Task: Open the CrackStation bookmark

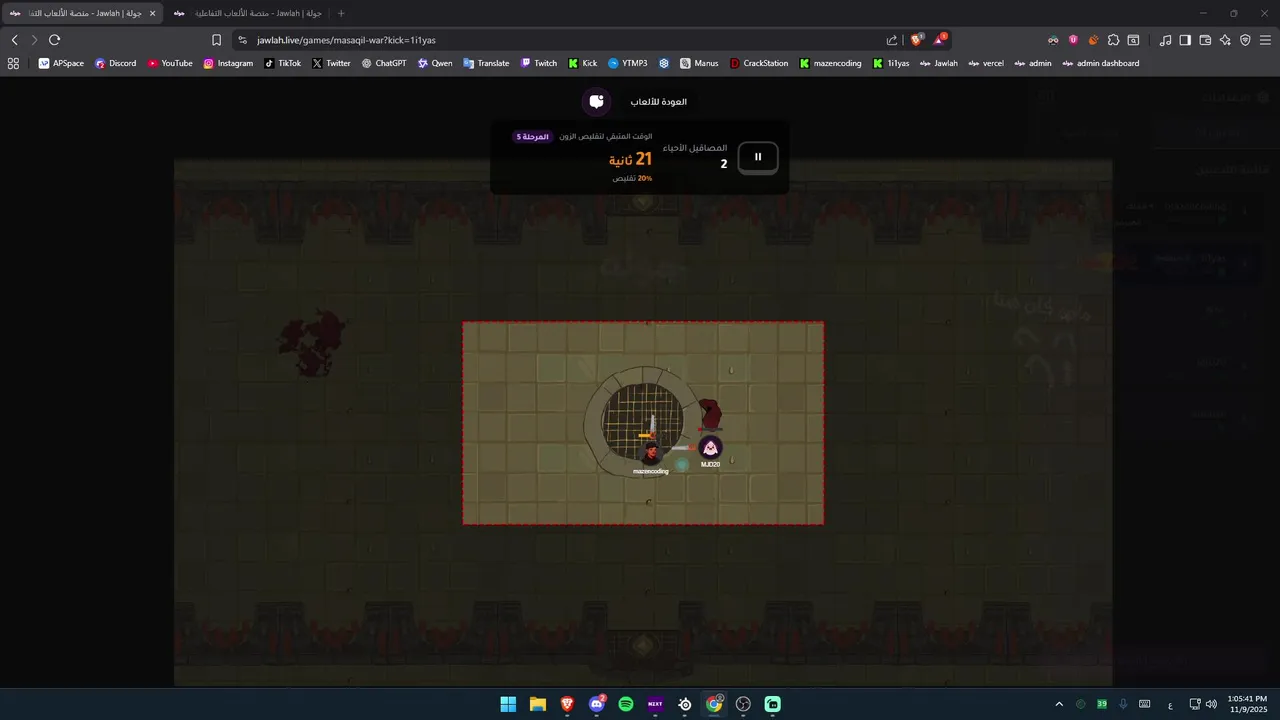Action: pyautogui.click(x=759, y=63)
